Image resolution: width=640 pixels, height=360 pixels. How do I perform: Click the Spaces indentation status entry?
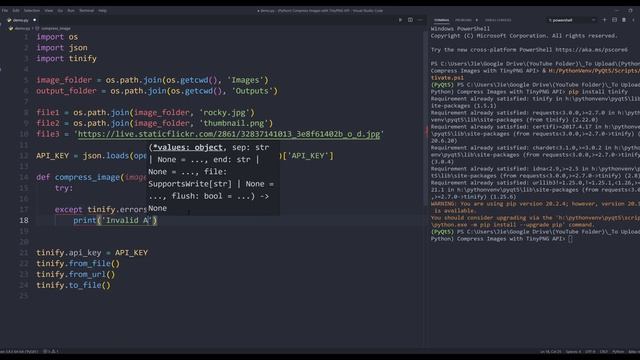point(573,351)
